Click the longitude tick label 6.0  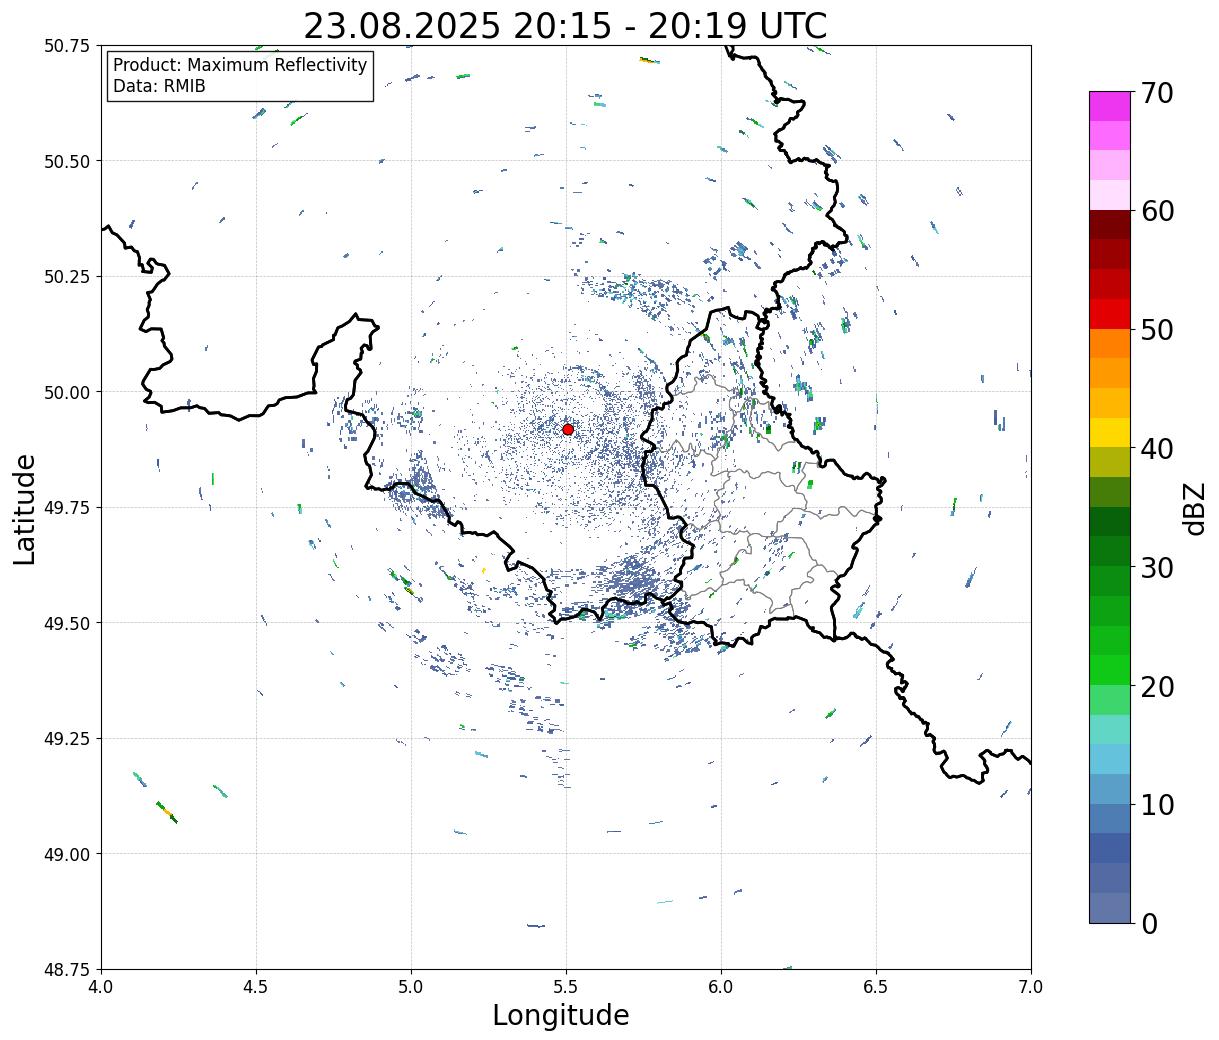pyautogui.click(x=721, y=987)
